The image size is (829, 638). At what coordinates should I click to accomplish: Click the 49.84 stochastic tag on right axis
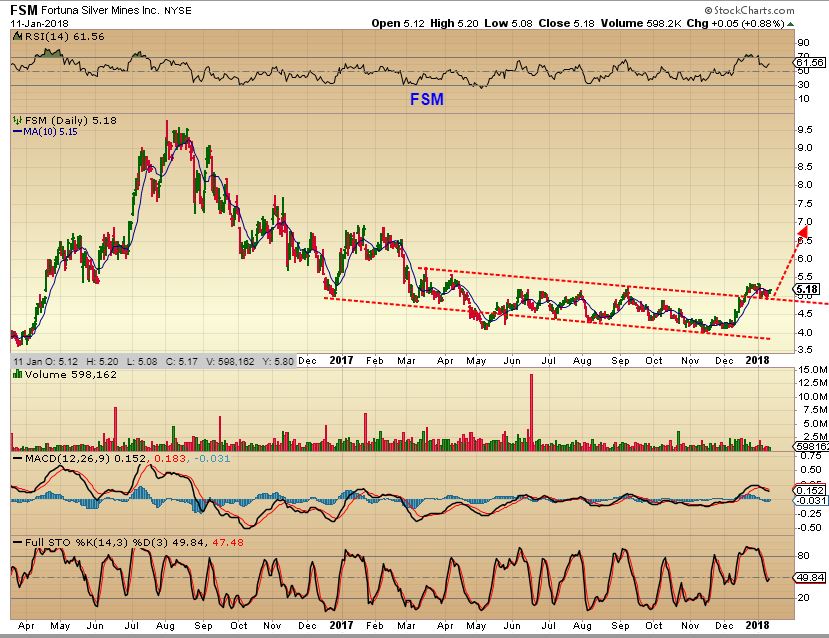[810, 578]
